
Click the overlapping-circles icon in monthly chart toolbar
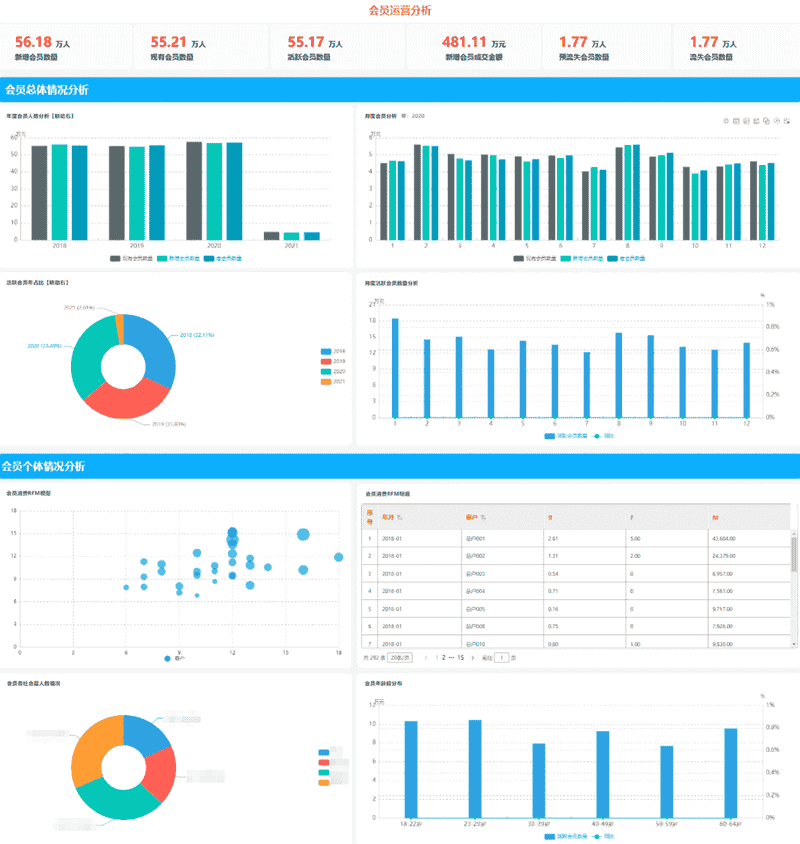(x=767, y=121)
